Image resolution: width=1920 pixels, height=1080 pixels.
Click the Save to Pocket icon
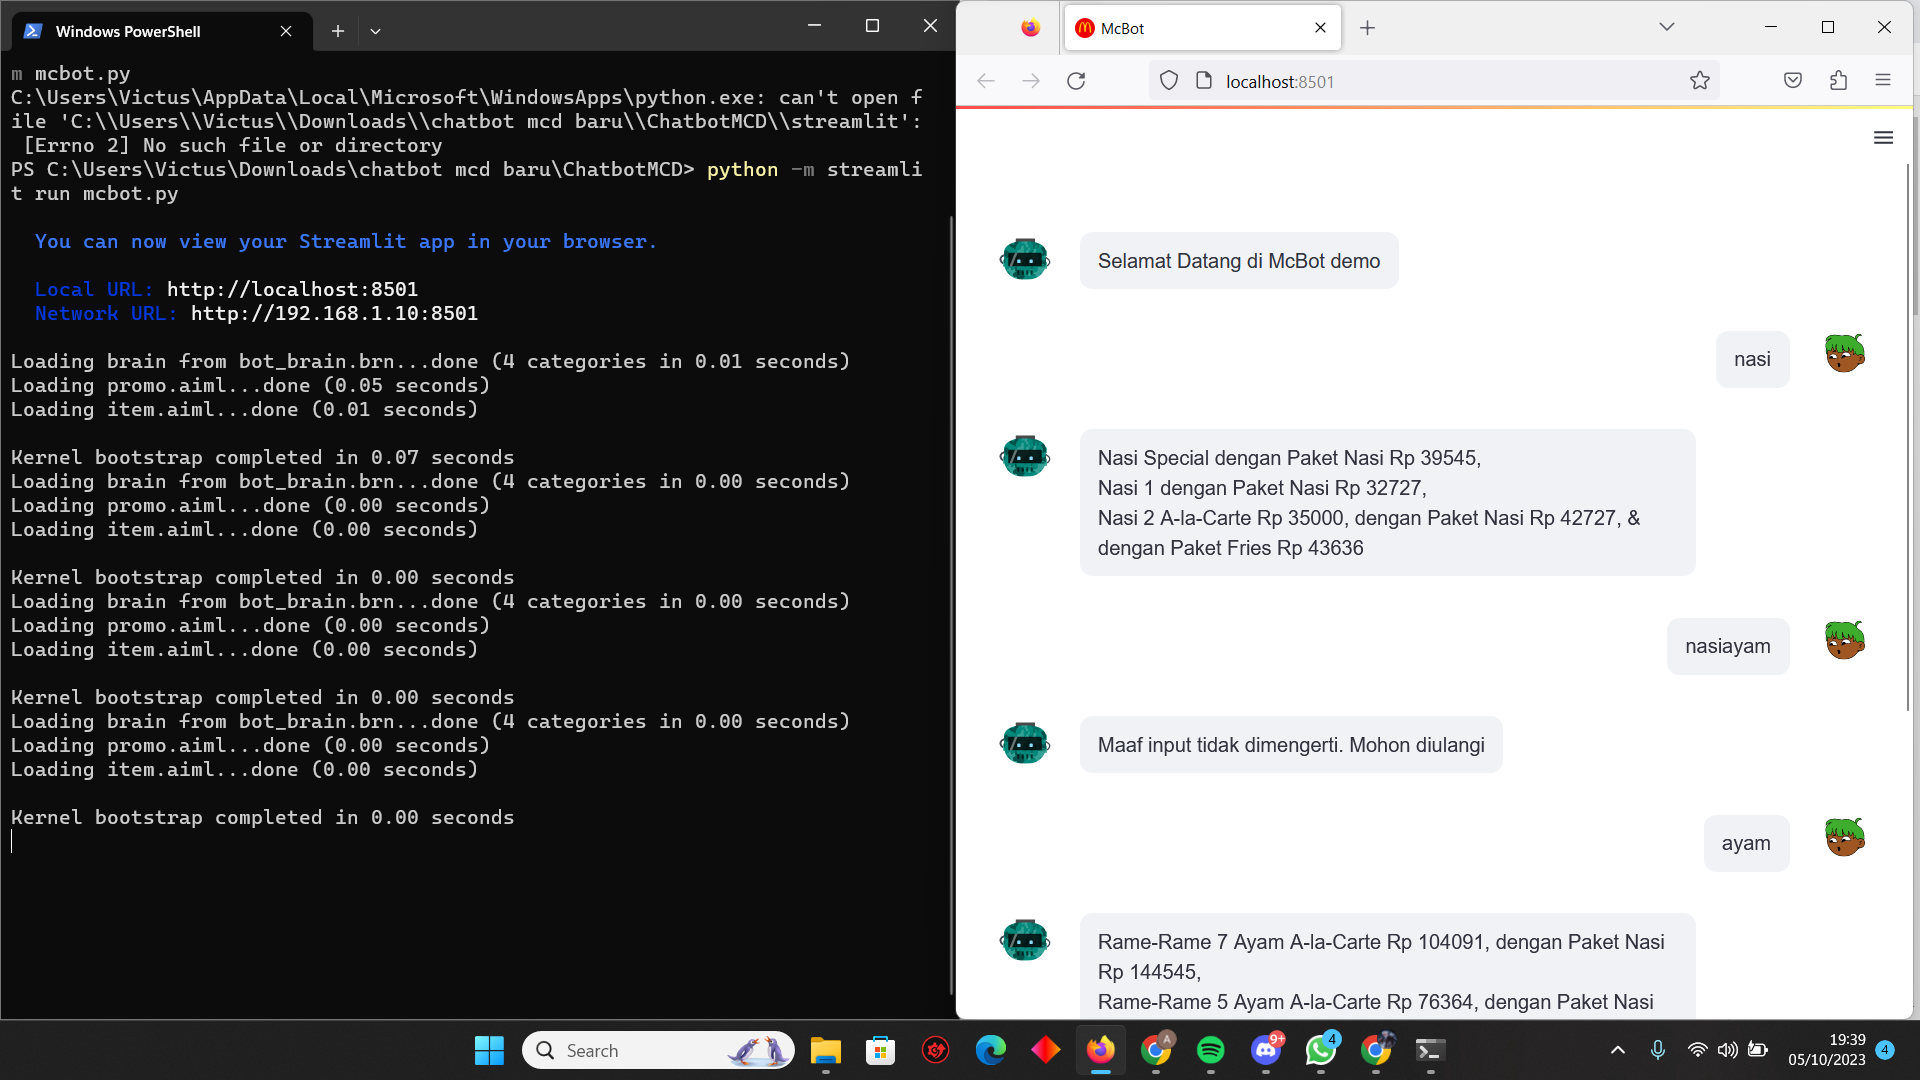tap(1793, 81)
